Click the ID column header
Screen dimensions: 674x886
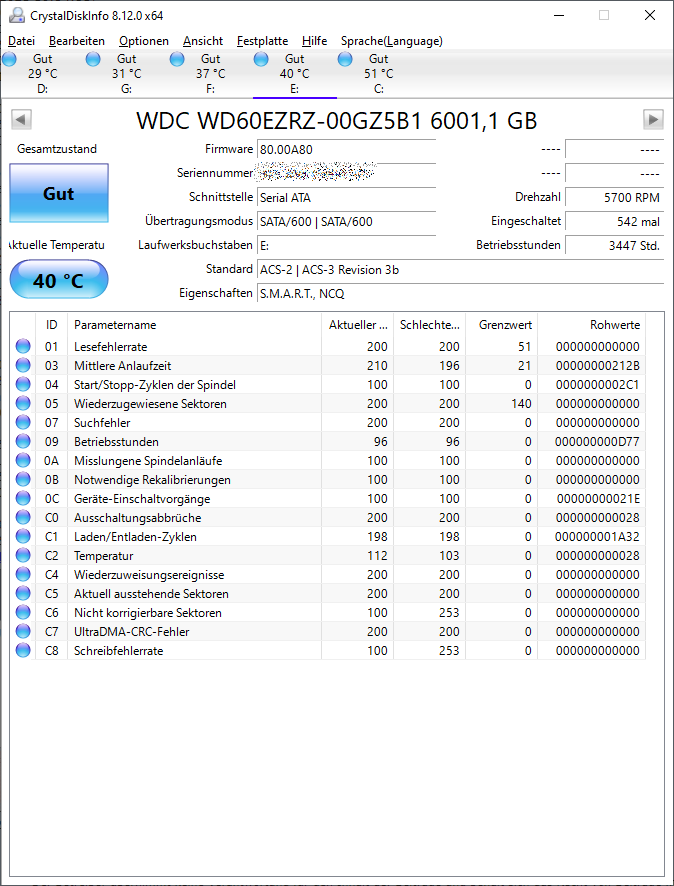51,325
